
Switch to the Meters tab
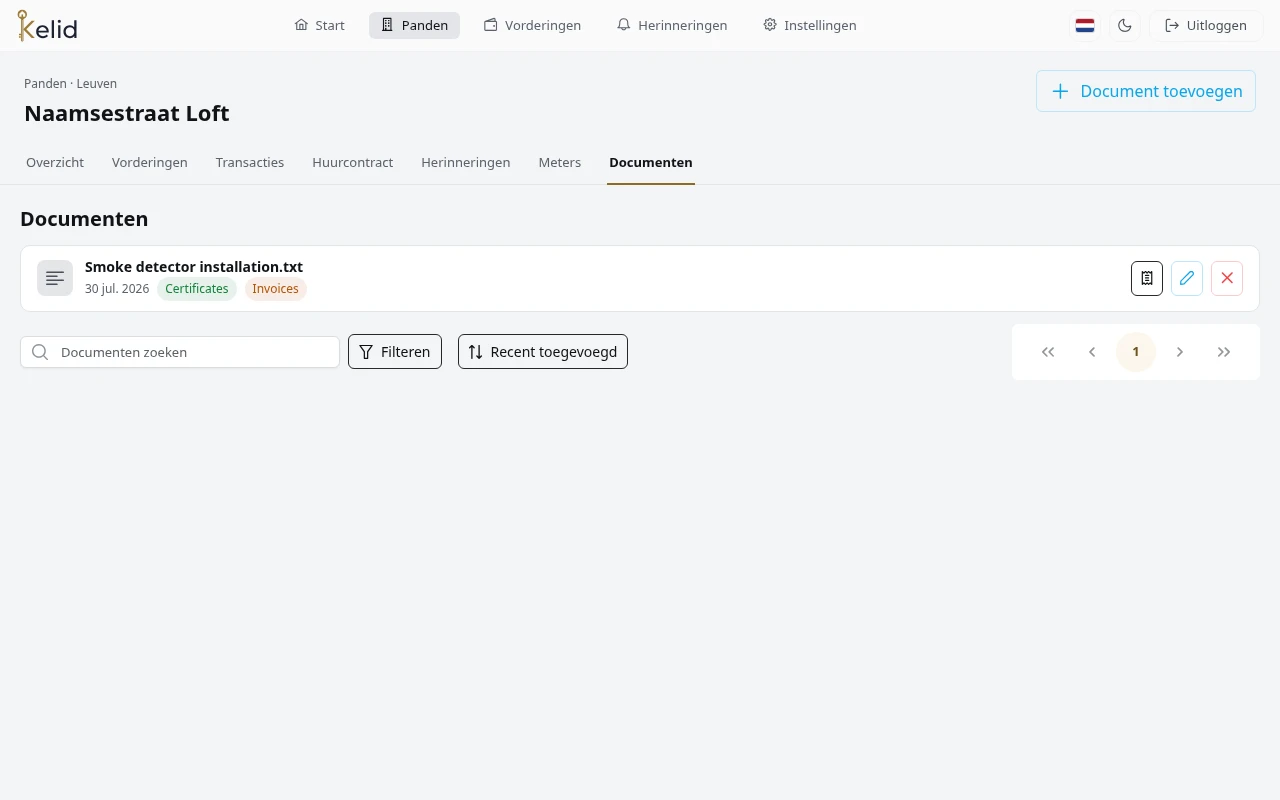tap(560, 162)
